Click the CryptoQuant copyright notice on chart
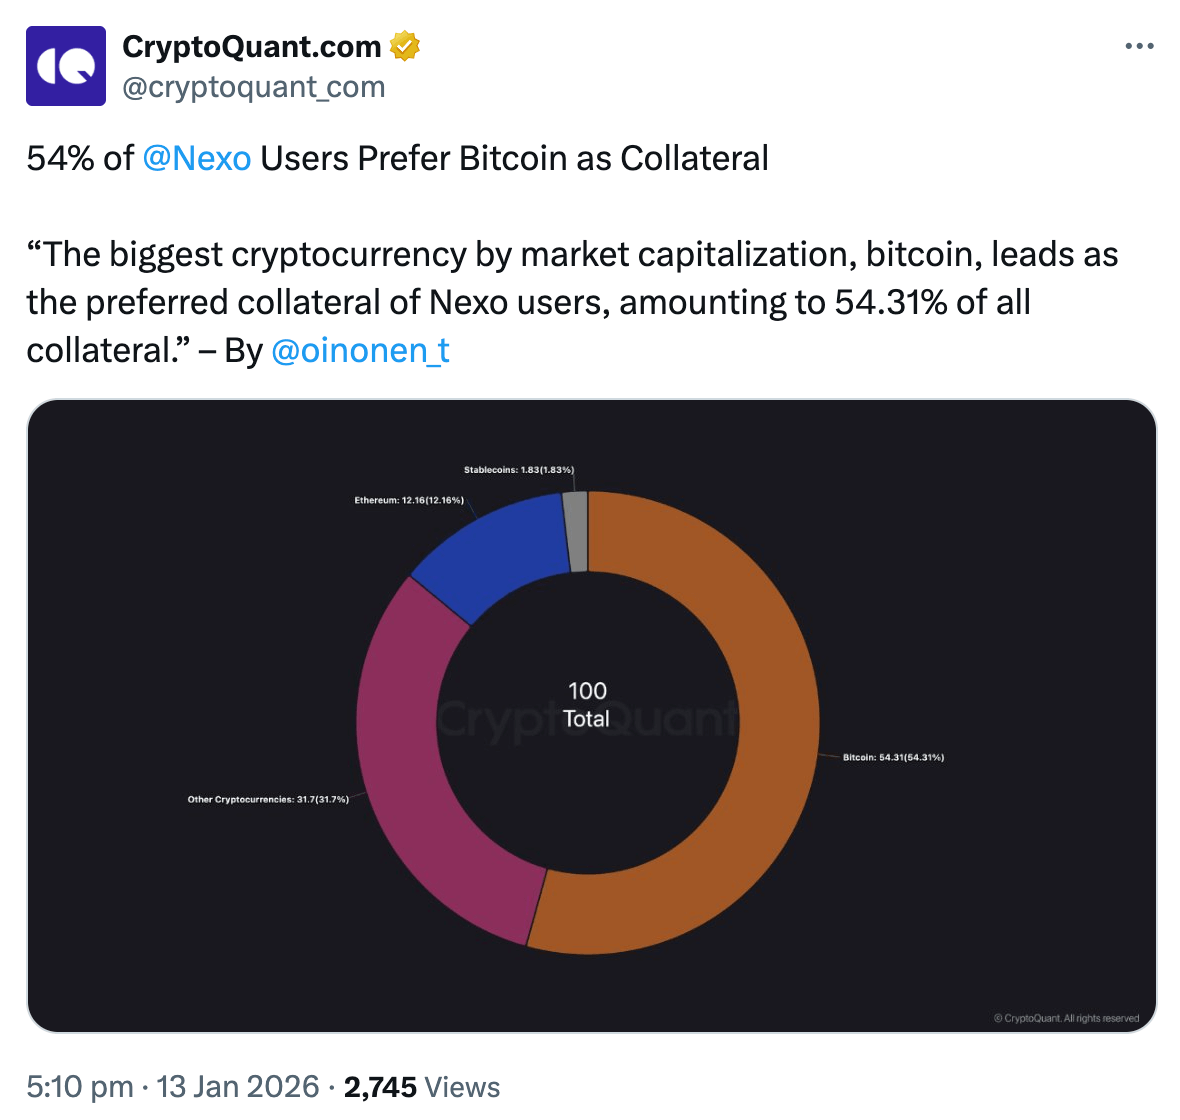Image resolution: width=1180 pixels, height=1120 pixels. pyautogui.click(x=1066, y=1018)
